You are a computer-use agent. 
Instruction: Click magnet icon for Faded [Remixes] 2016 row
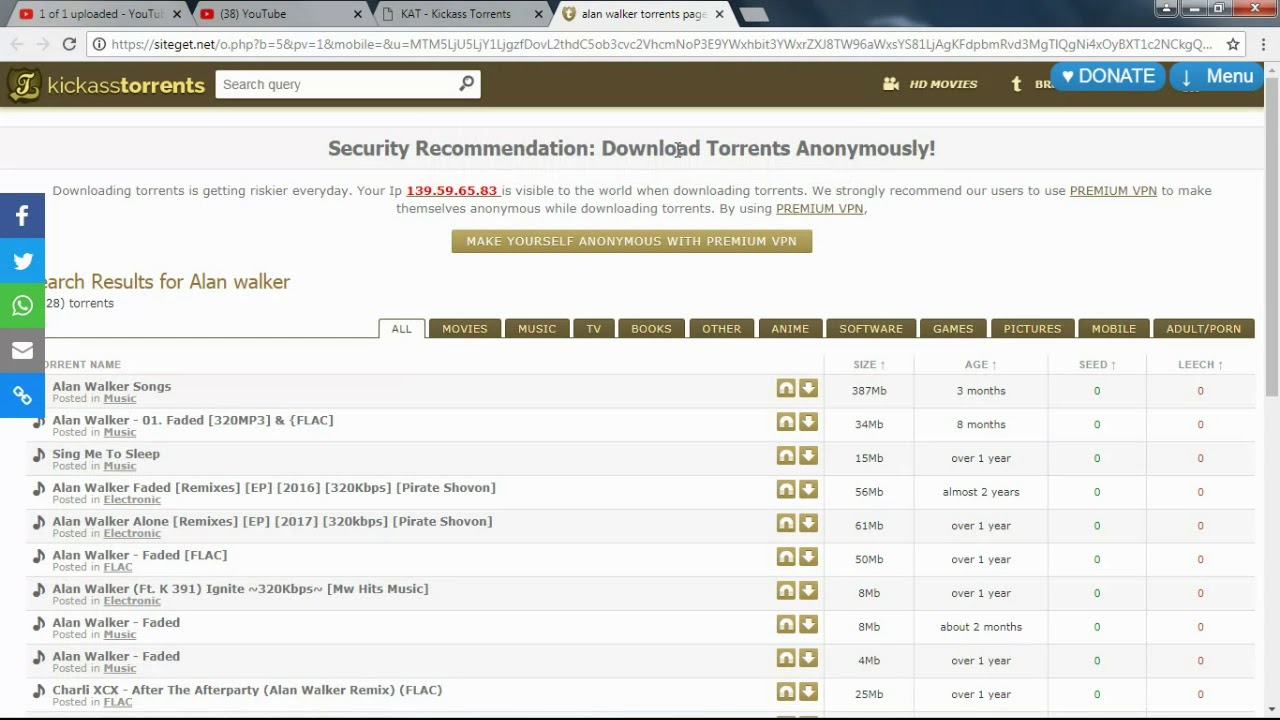click(786, 490)
